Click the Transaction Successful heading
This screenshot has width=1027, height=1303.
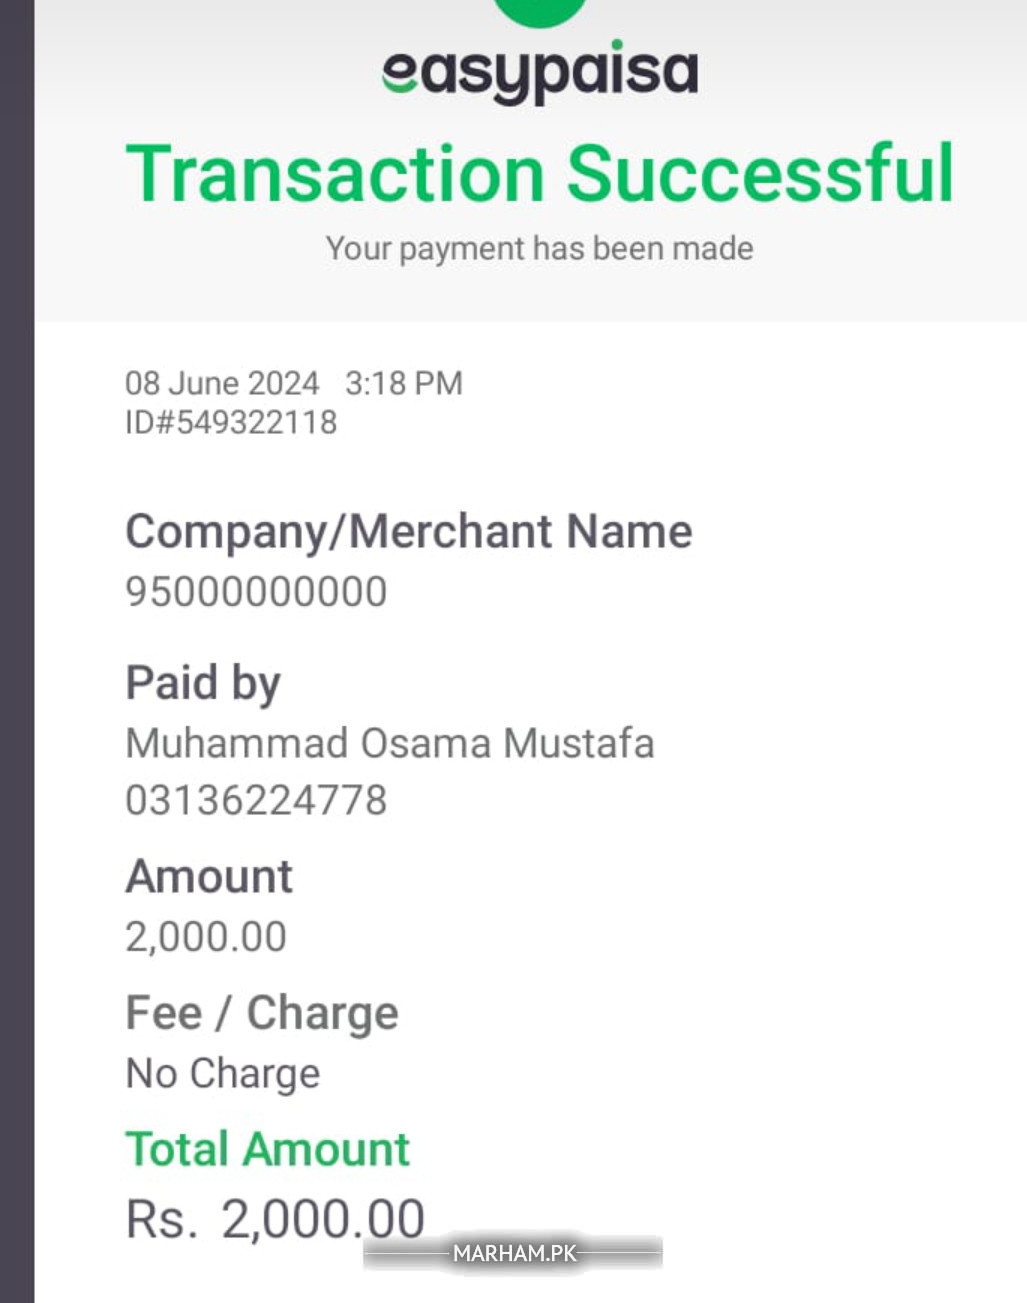click(x=540, y=174)
